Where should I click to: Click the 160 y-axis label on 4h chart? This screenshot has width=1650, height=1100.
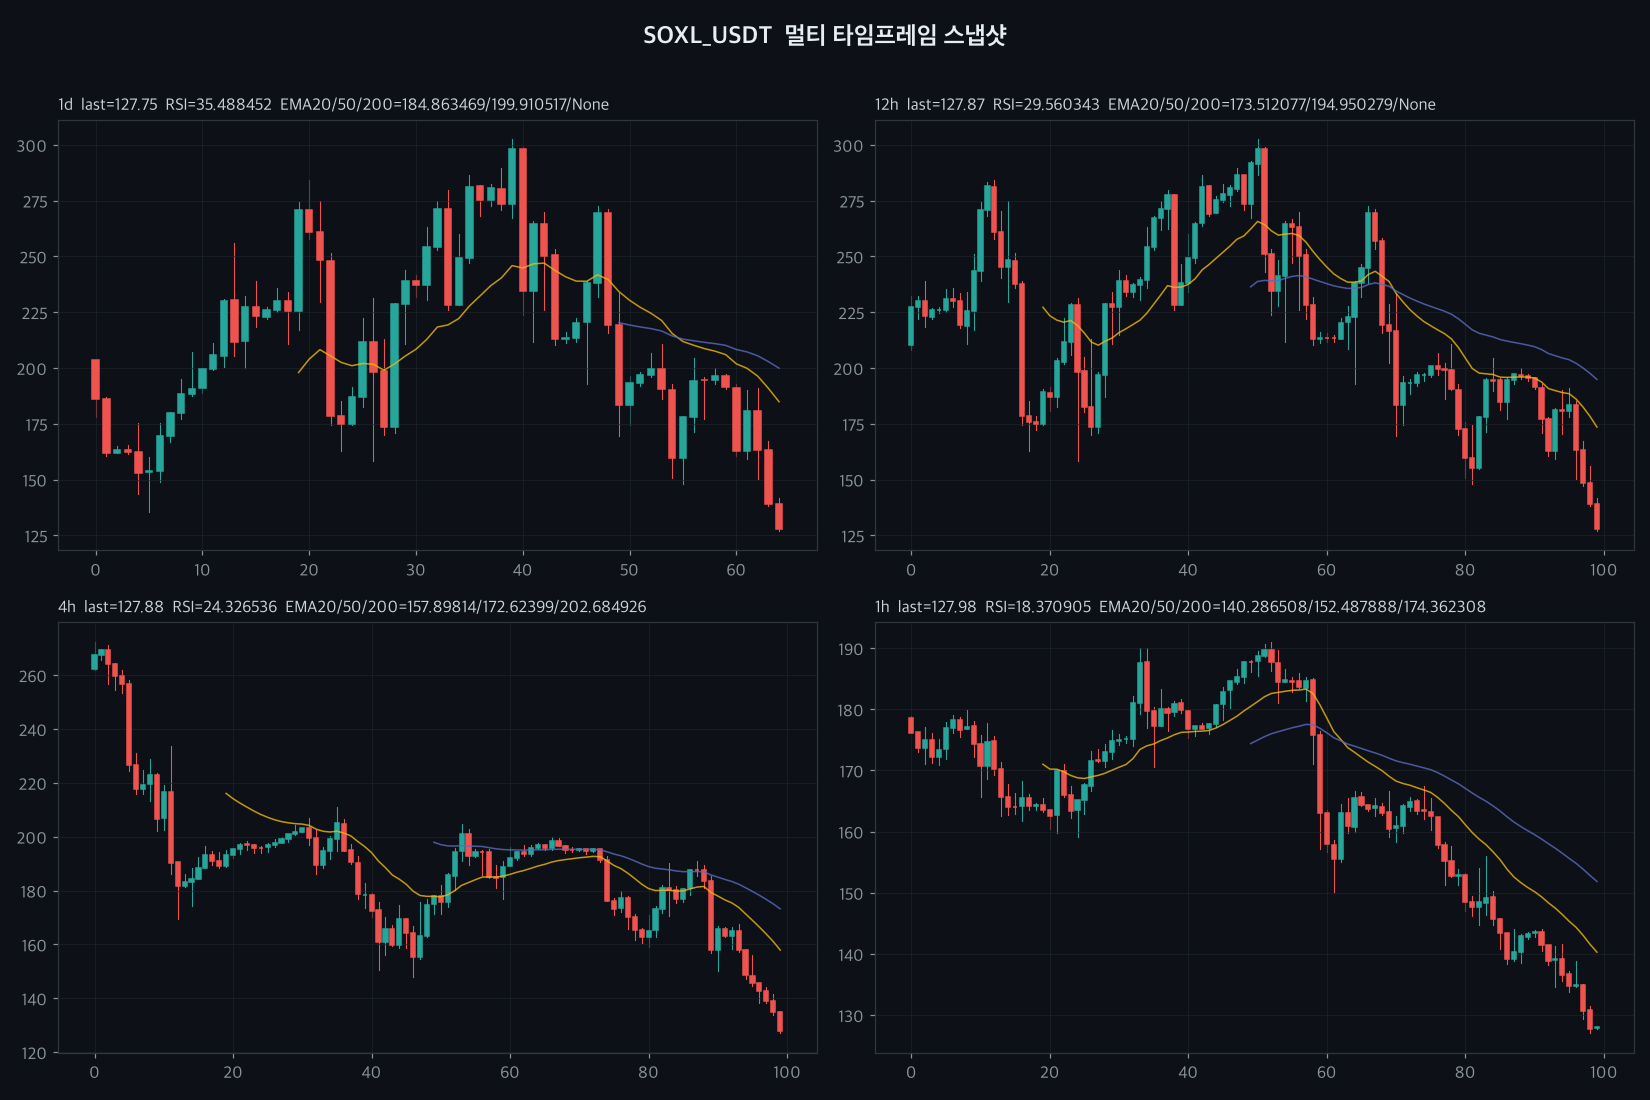click(x=34, y=946)
